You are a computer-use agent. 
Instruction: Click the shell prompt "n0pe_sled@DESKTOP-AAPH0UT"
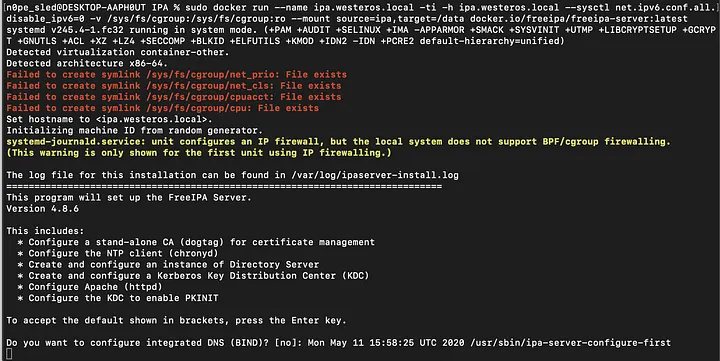pos(76,8)
